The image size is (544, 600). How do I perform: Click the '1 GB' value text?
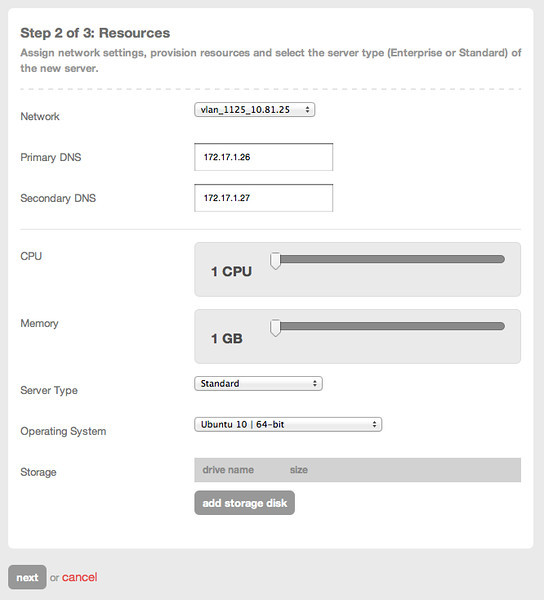[226, 339]
